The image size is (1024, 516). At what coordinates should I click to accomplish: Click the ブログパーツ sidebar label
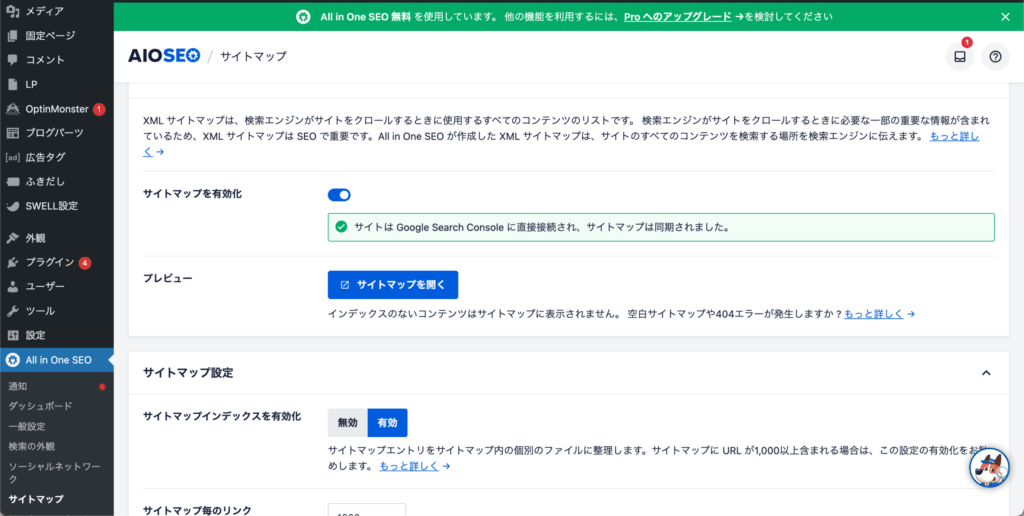55,133
